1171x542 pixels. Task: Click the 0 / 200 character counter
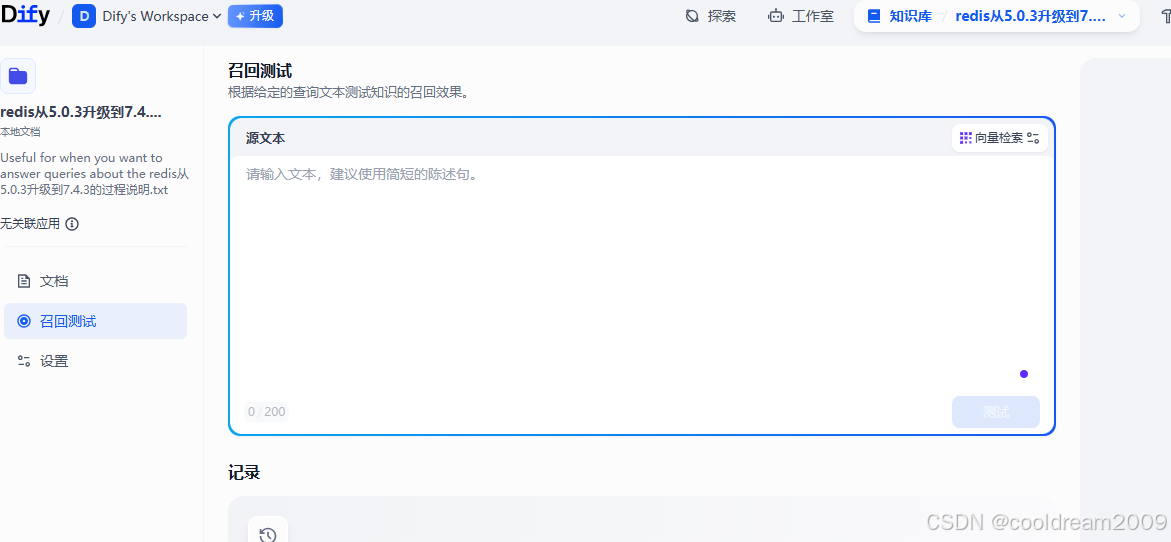(x=266, y=411)
